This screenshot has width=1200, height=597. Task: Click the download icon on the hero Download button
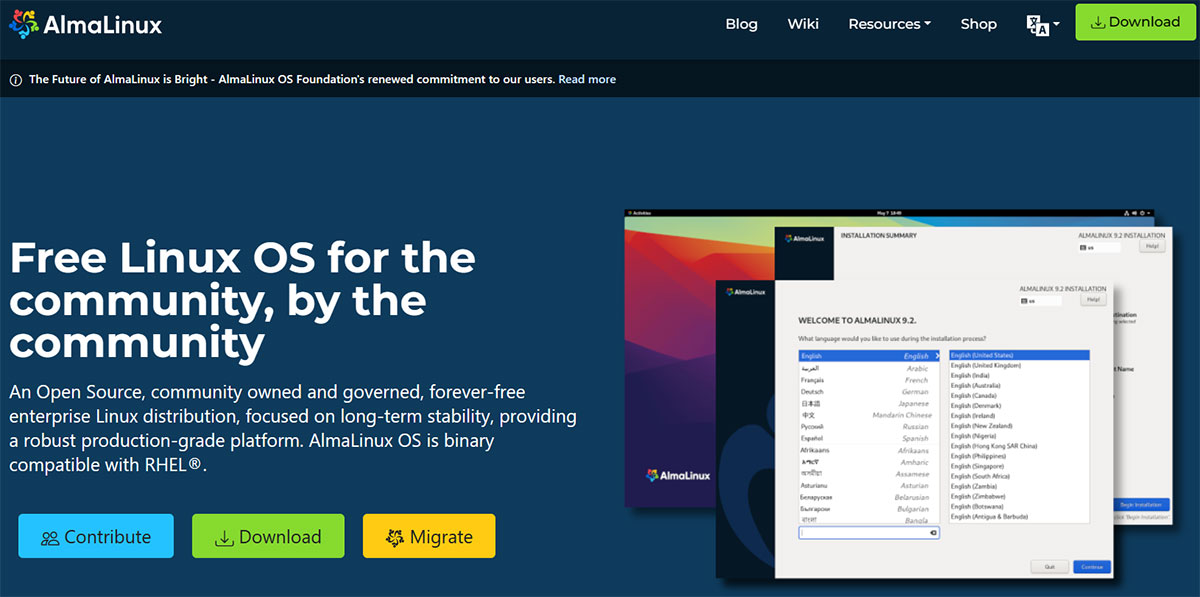pos(224,538)
